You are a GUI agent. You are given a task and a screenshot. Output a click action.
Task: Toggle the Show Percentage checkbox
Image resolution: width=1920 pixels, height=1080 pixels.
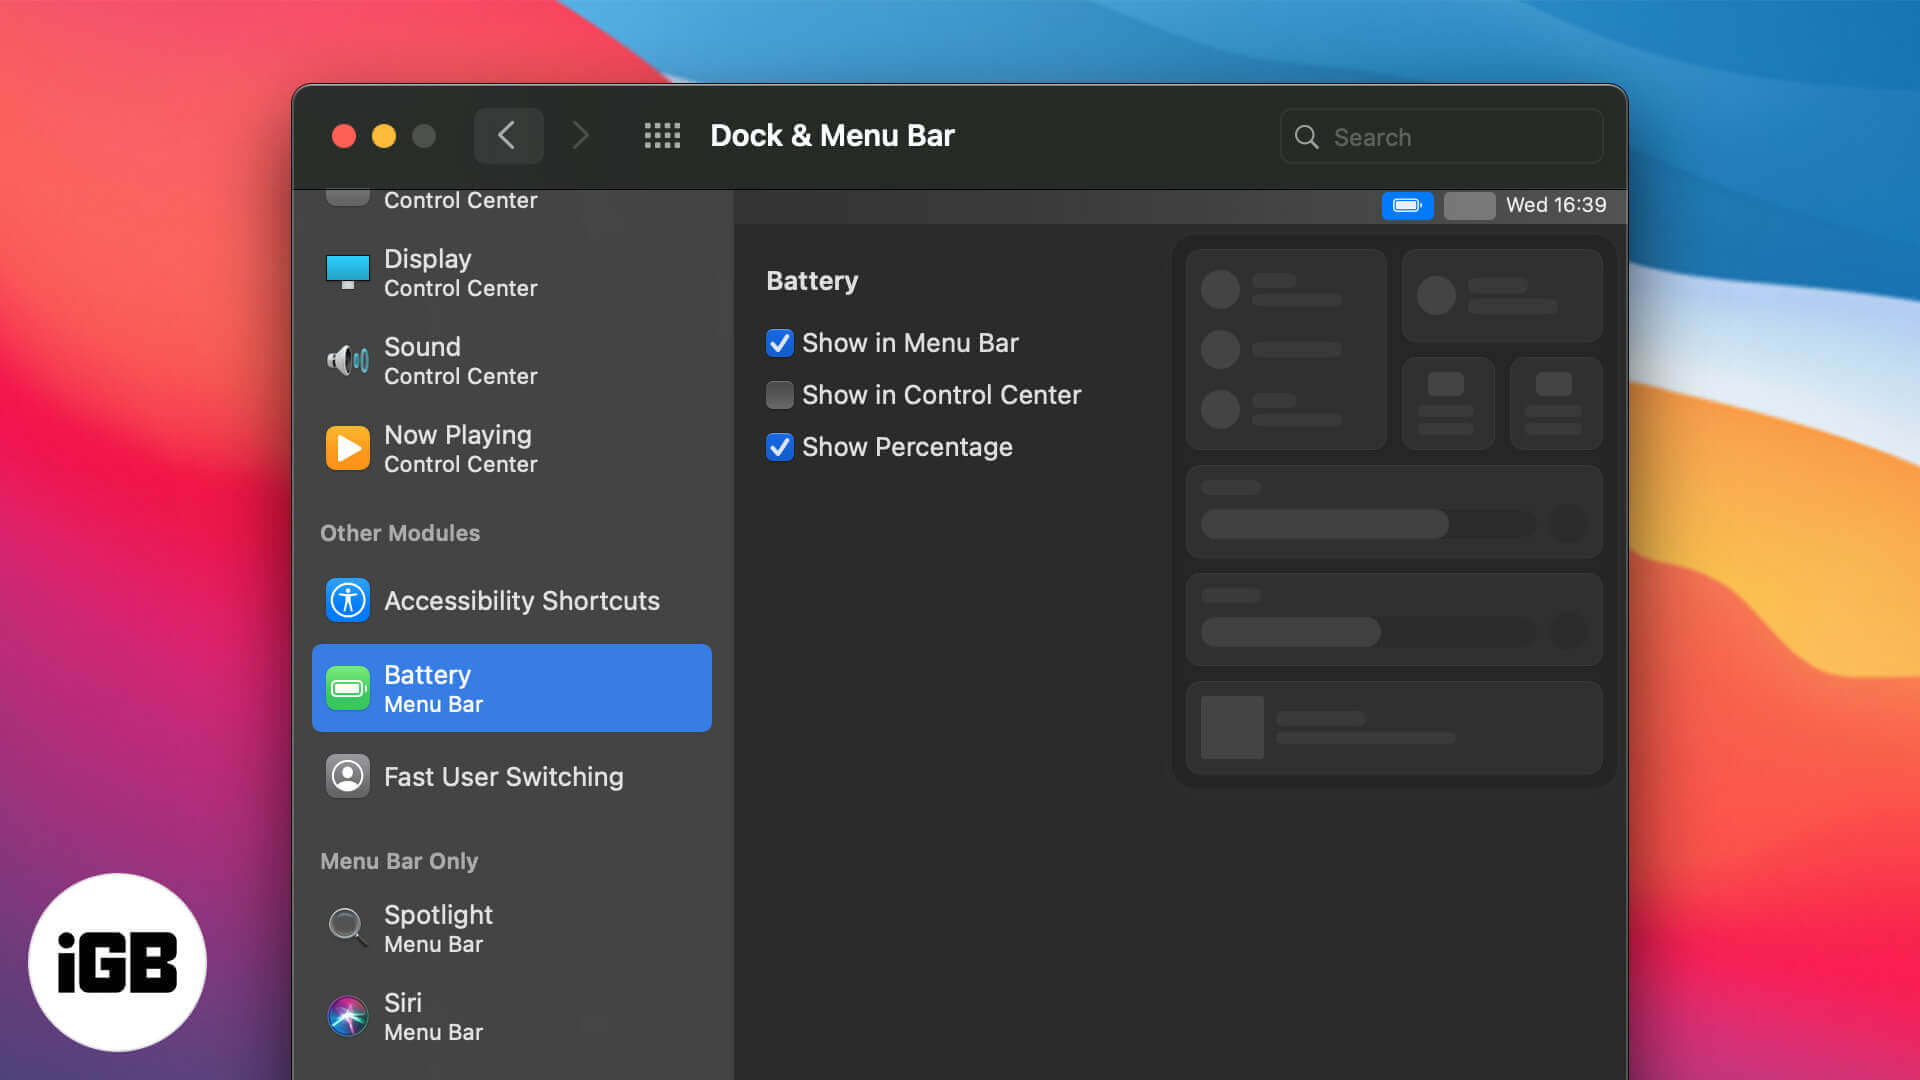pos(780,447)
